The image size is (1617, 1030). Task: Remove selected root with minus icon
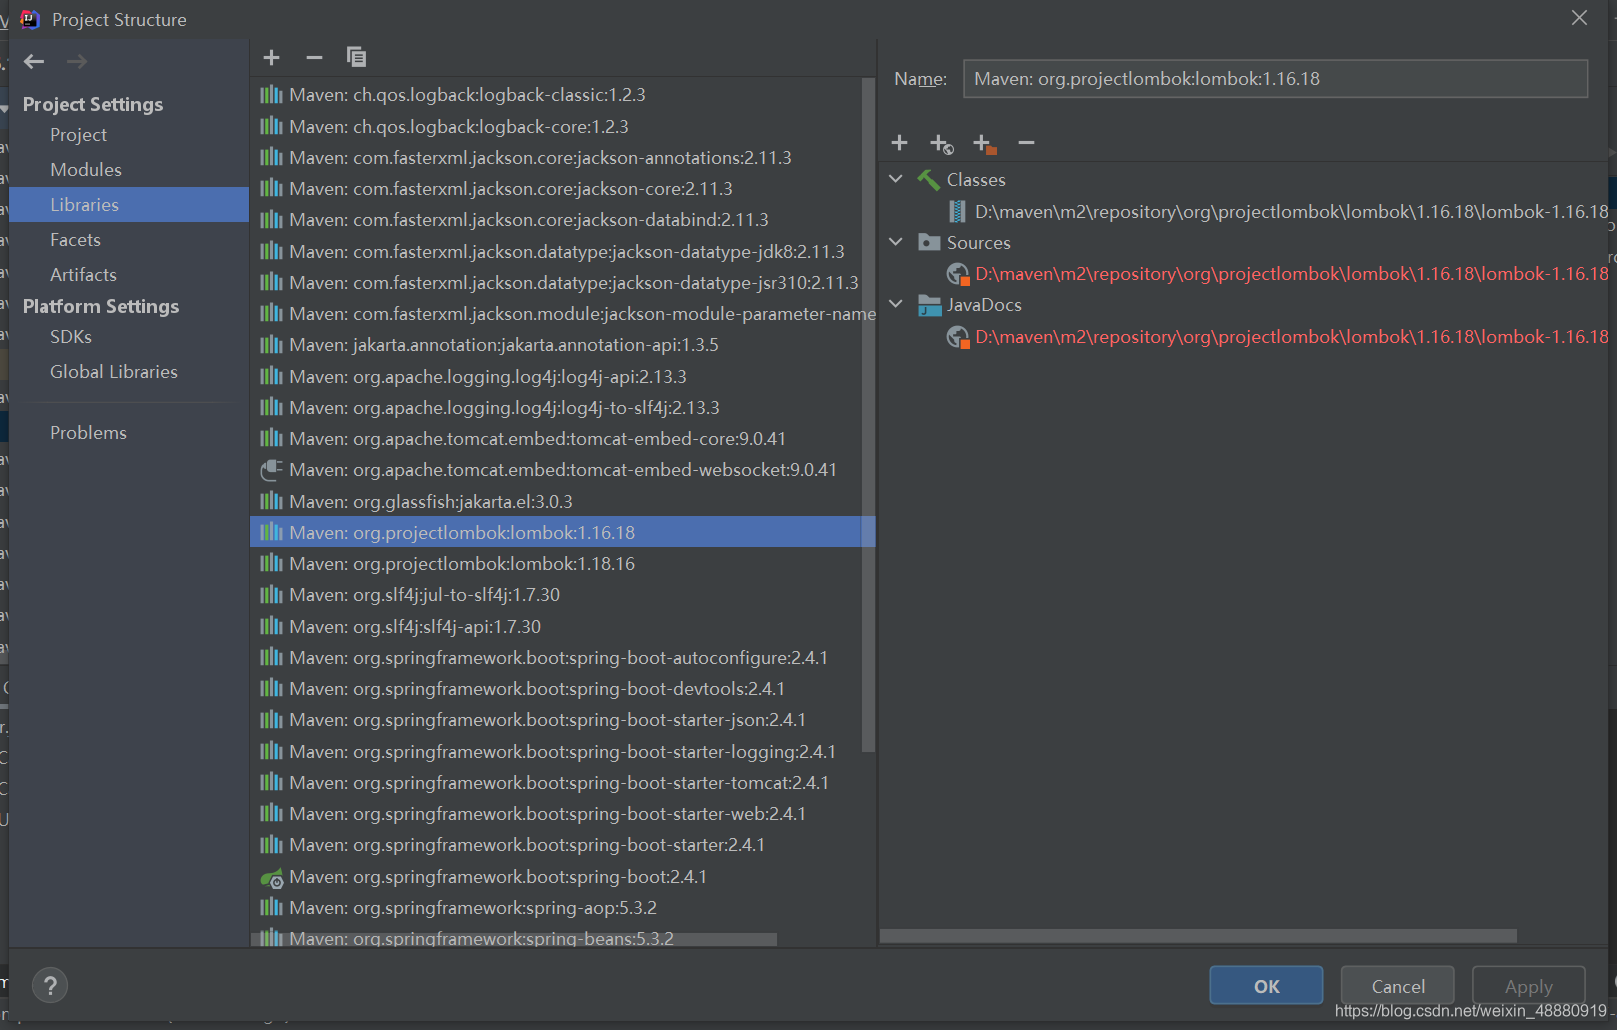[1026, 143]
